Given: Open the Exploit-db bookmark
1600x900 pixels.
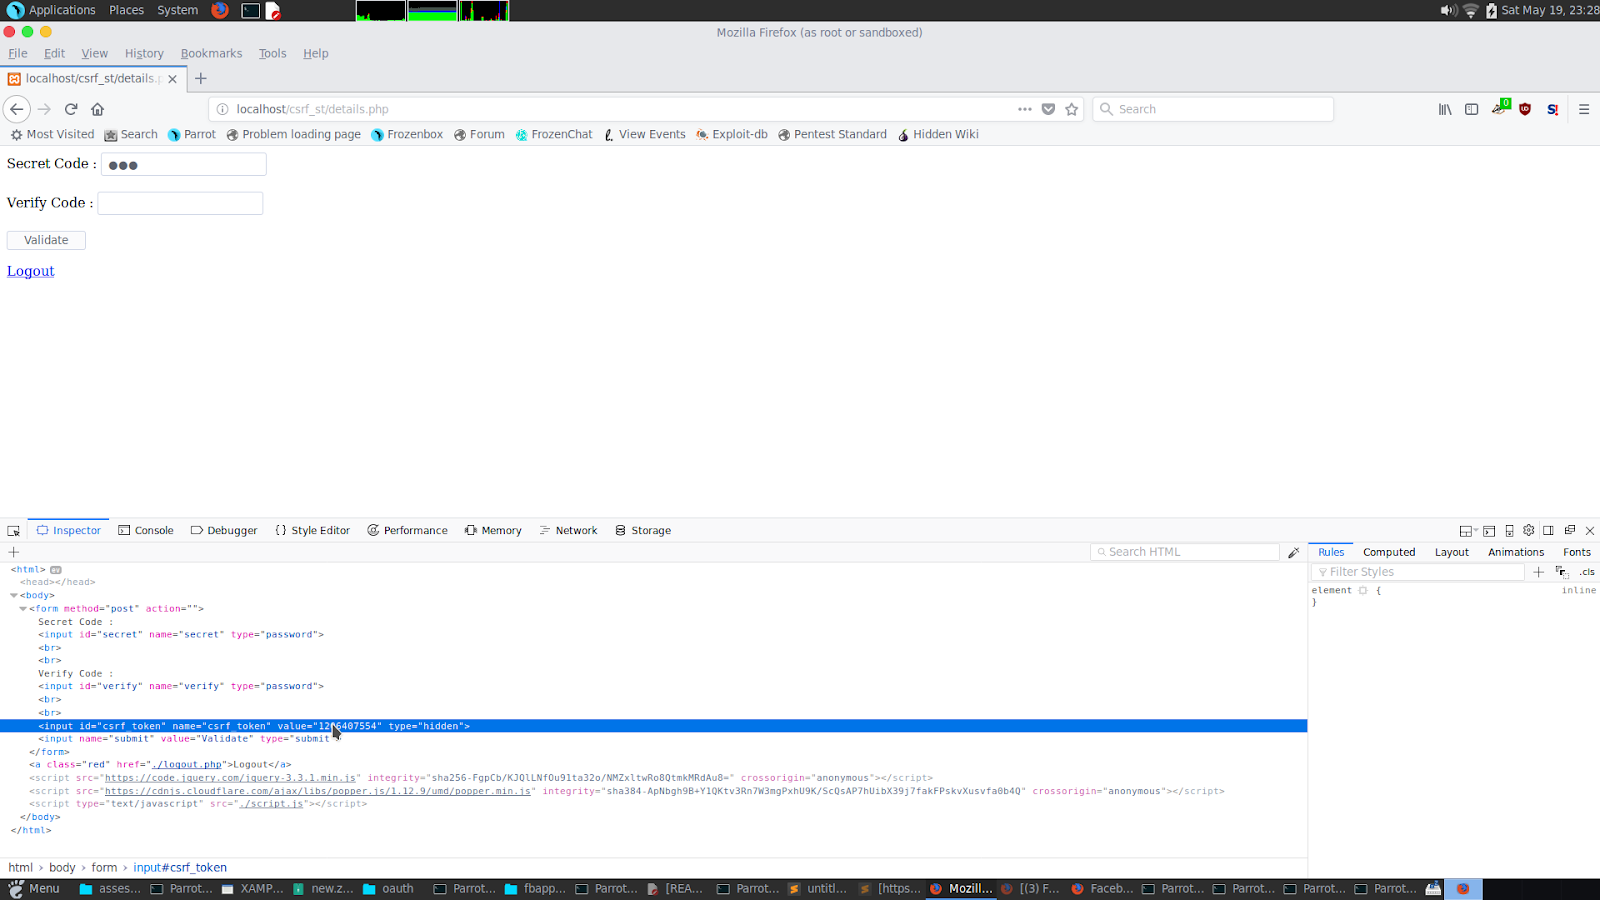Looking at the screenshot, I should click(x=731, y=134).
